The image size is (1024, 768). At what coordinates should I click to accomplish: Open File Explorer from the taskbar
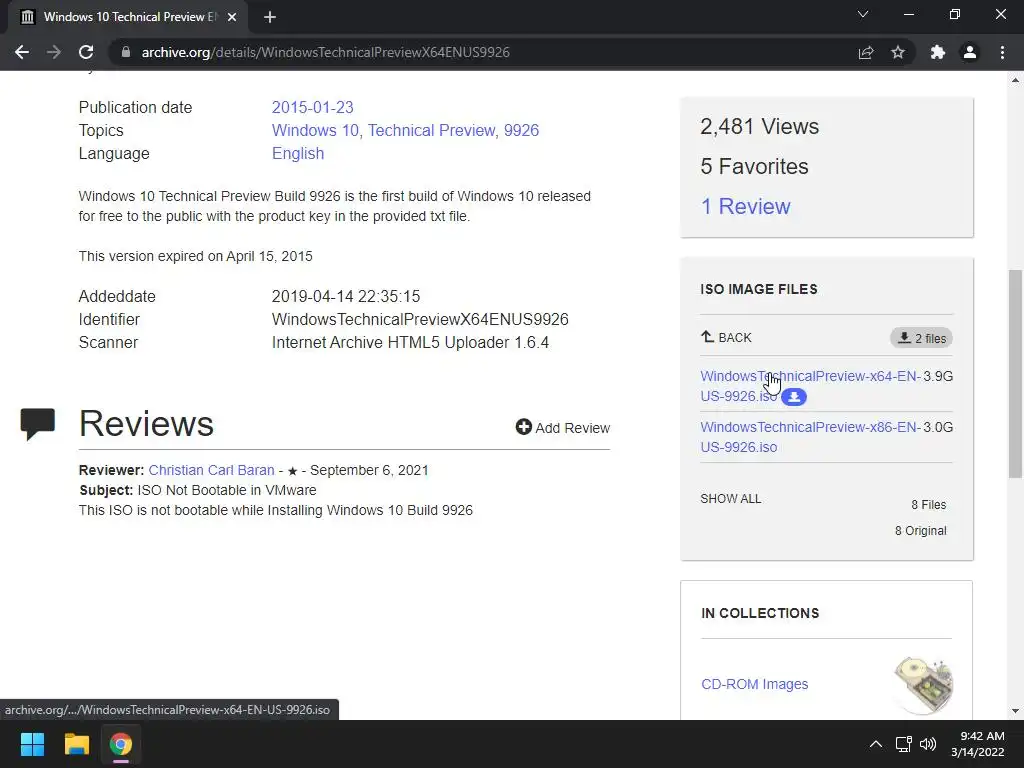(x=76, y=744)
